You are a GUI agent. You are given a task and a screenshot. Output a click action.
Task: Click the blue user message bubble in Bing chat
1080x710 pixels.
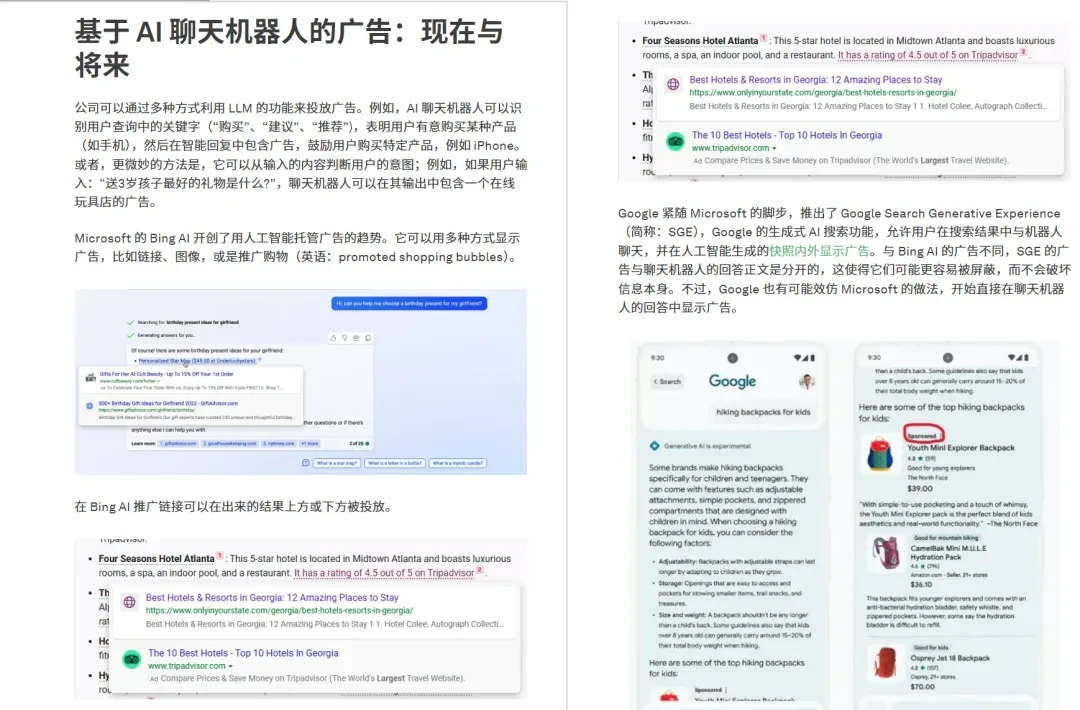point(409,303)
